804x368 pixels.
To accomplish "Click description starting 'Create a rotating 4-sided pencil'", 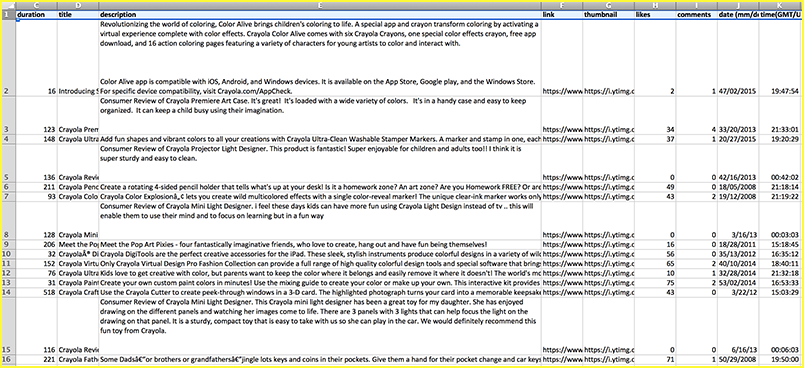I will (320, 187).
